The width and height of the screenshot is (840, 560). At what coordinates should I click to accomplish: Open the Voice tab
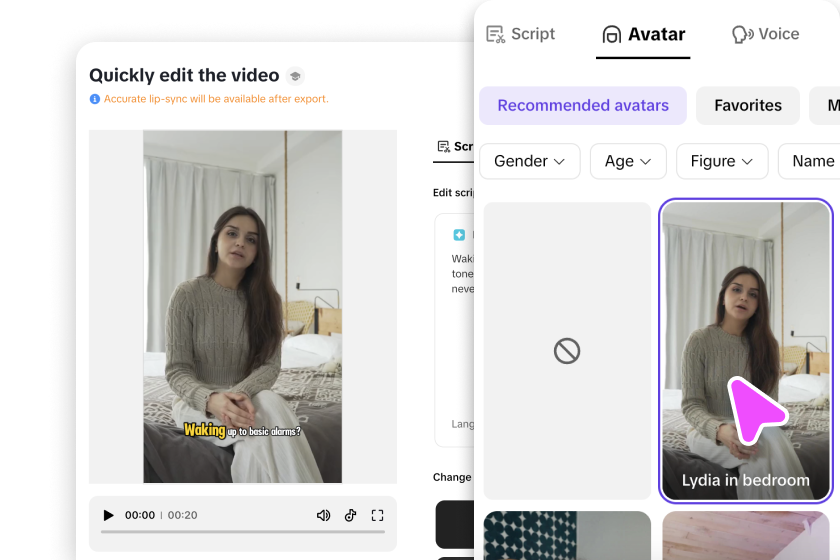(766, 34)
